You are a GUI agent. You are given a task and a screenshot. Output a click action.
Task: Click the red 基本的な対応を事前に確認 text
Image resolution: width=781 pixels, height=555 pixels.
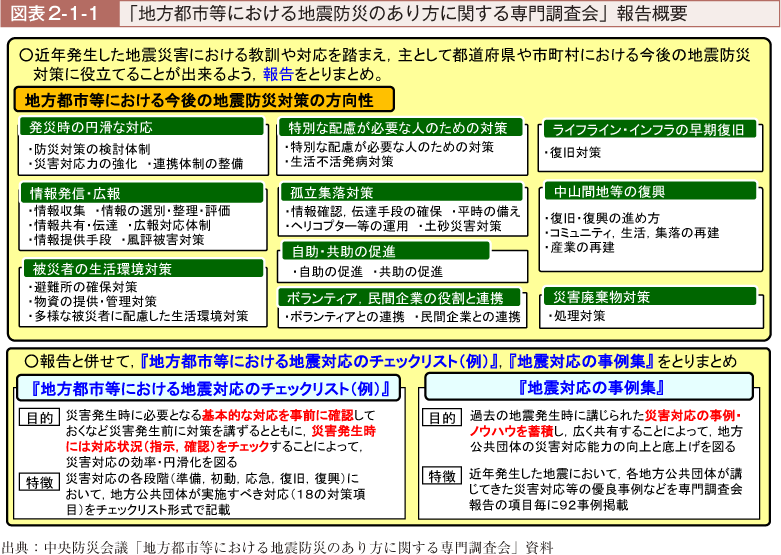coord(277,415)
